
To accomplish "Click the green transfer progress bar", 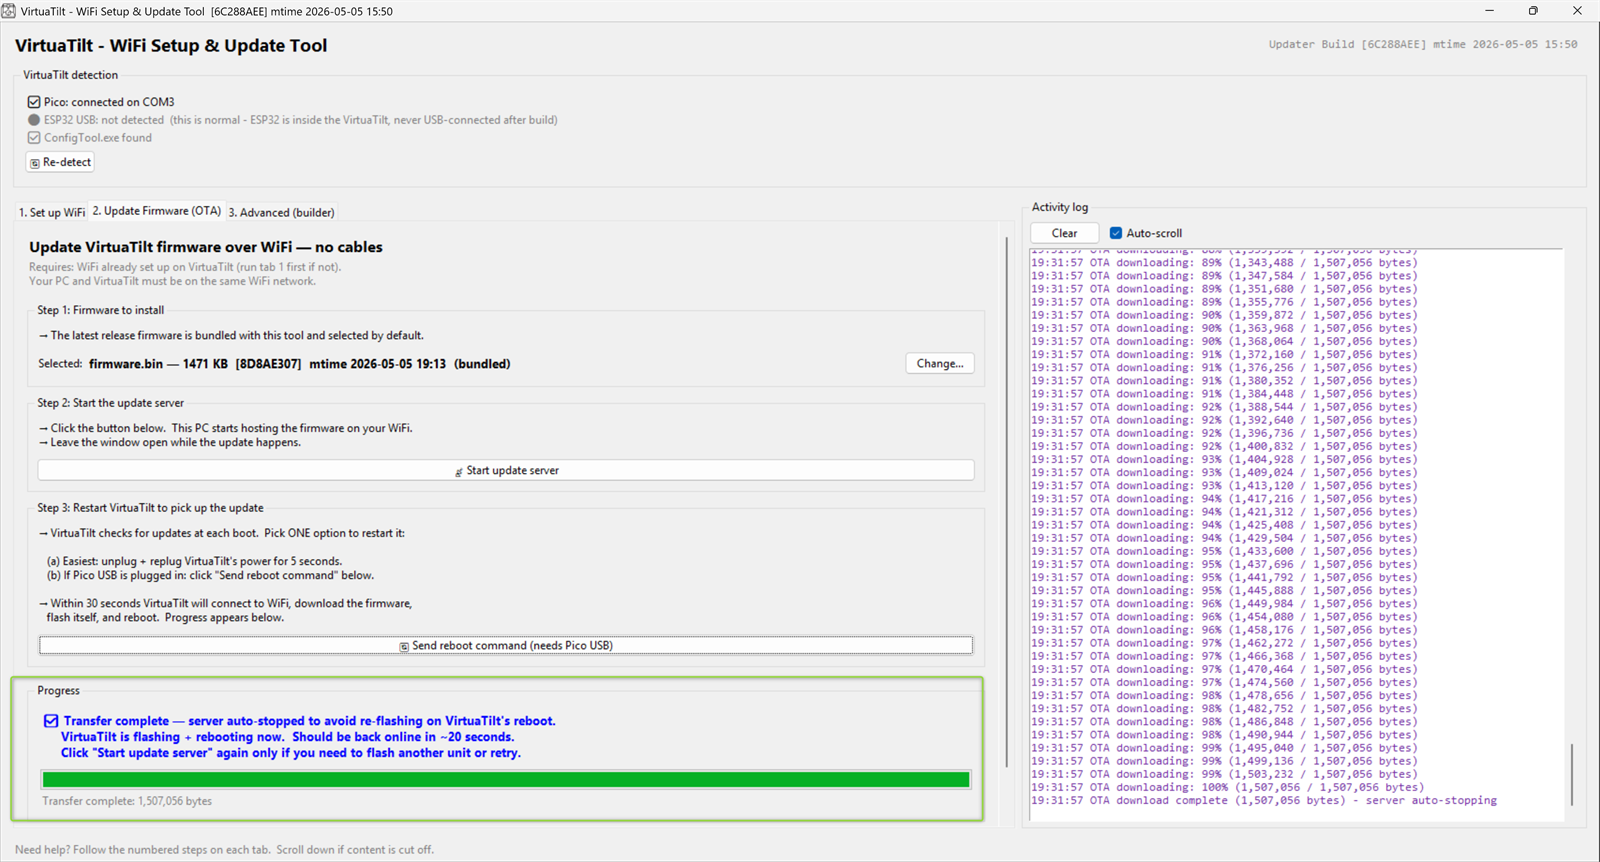I will (506, 780).
